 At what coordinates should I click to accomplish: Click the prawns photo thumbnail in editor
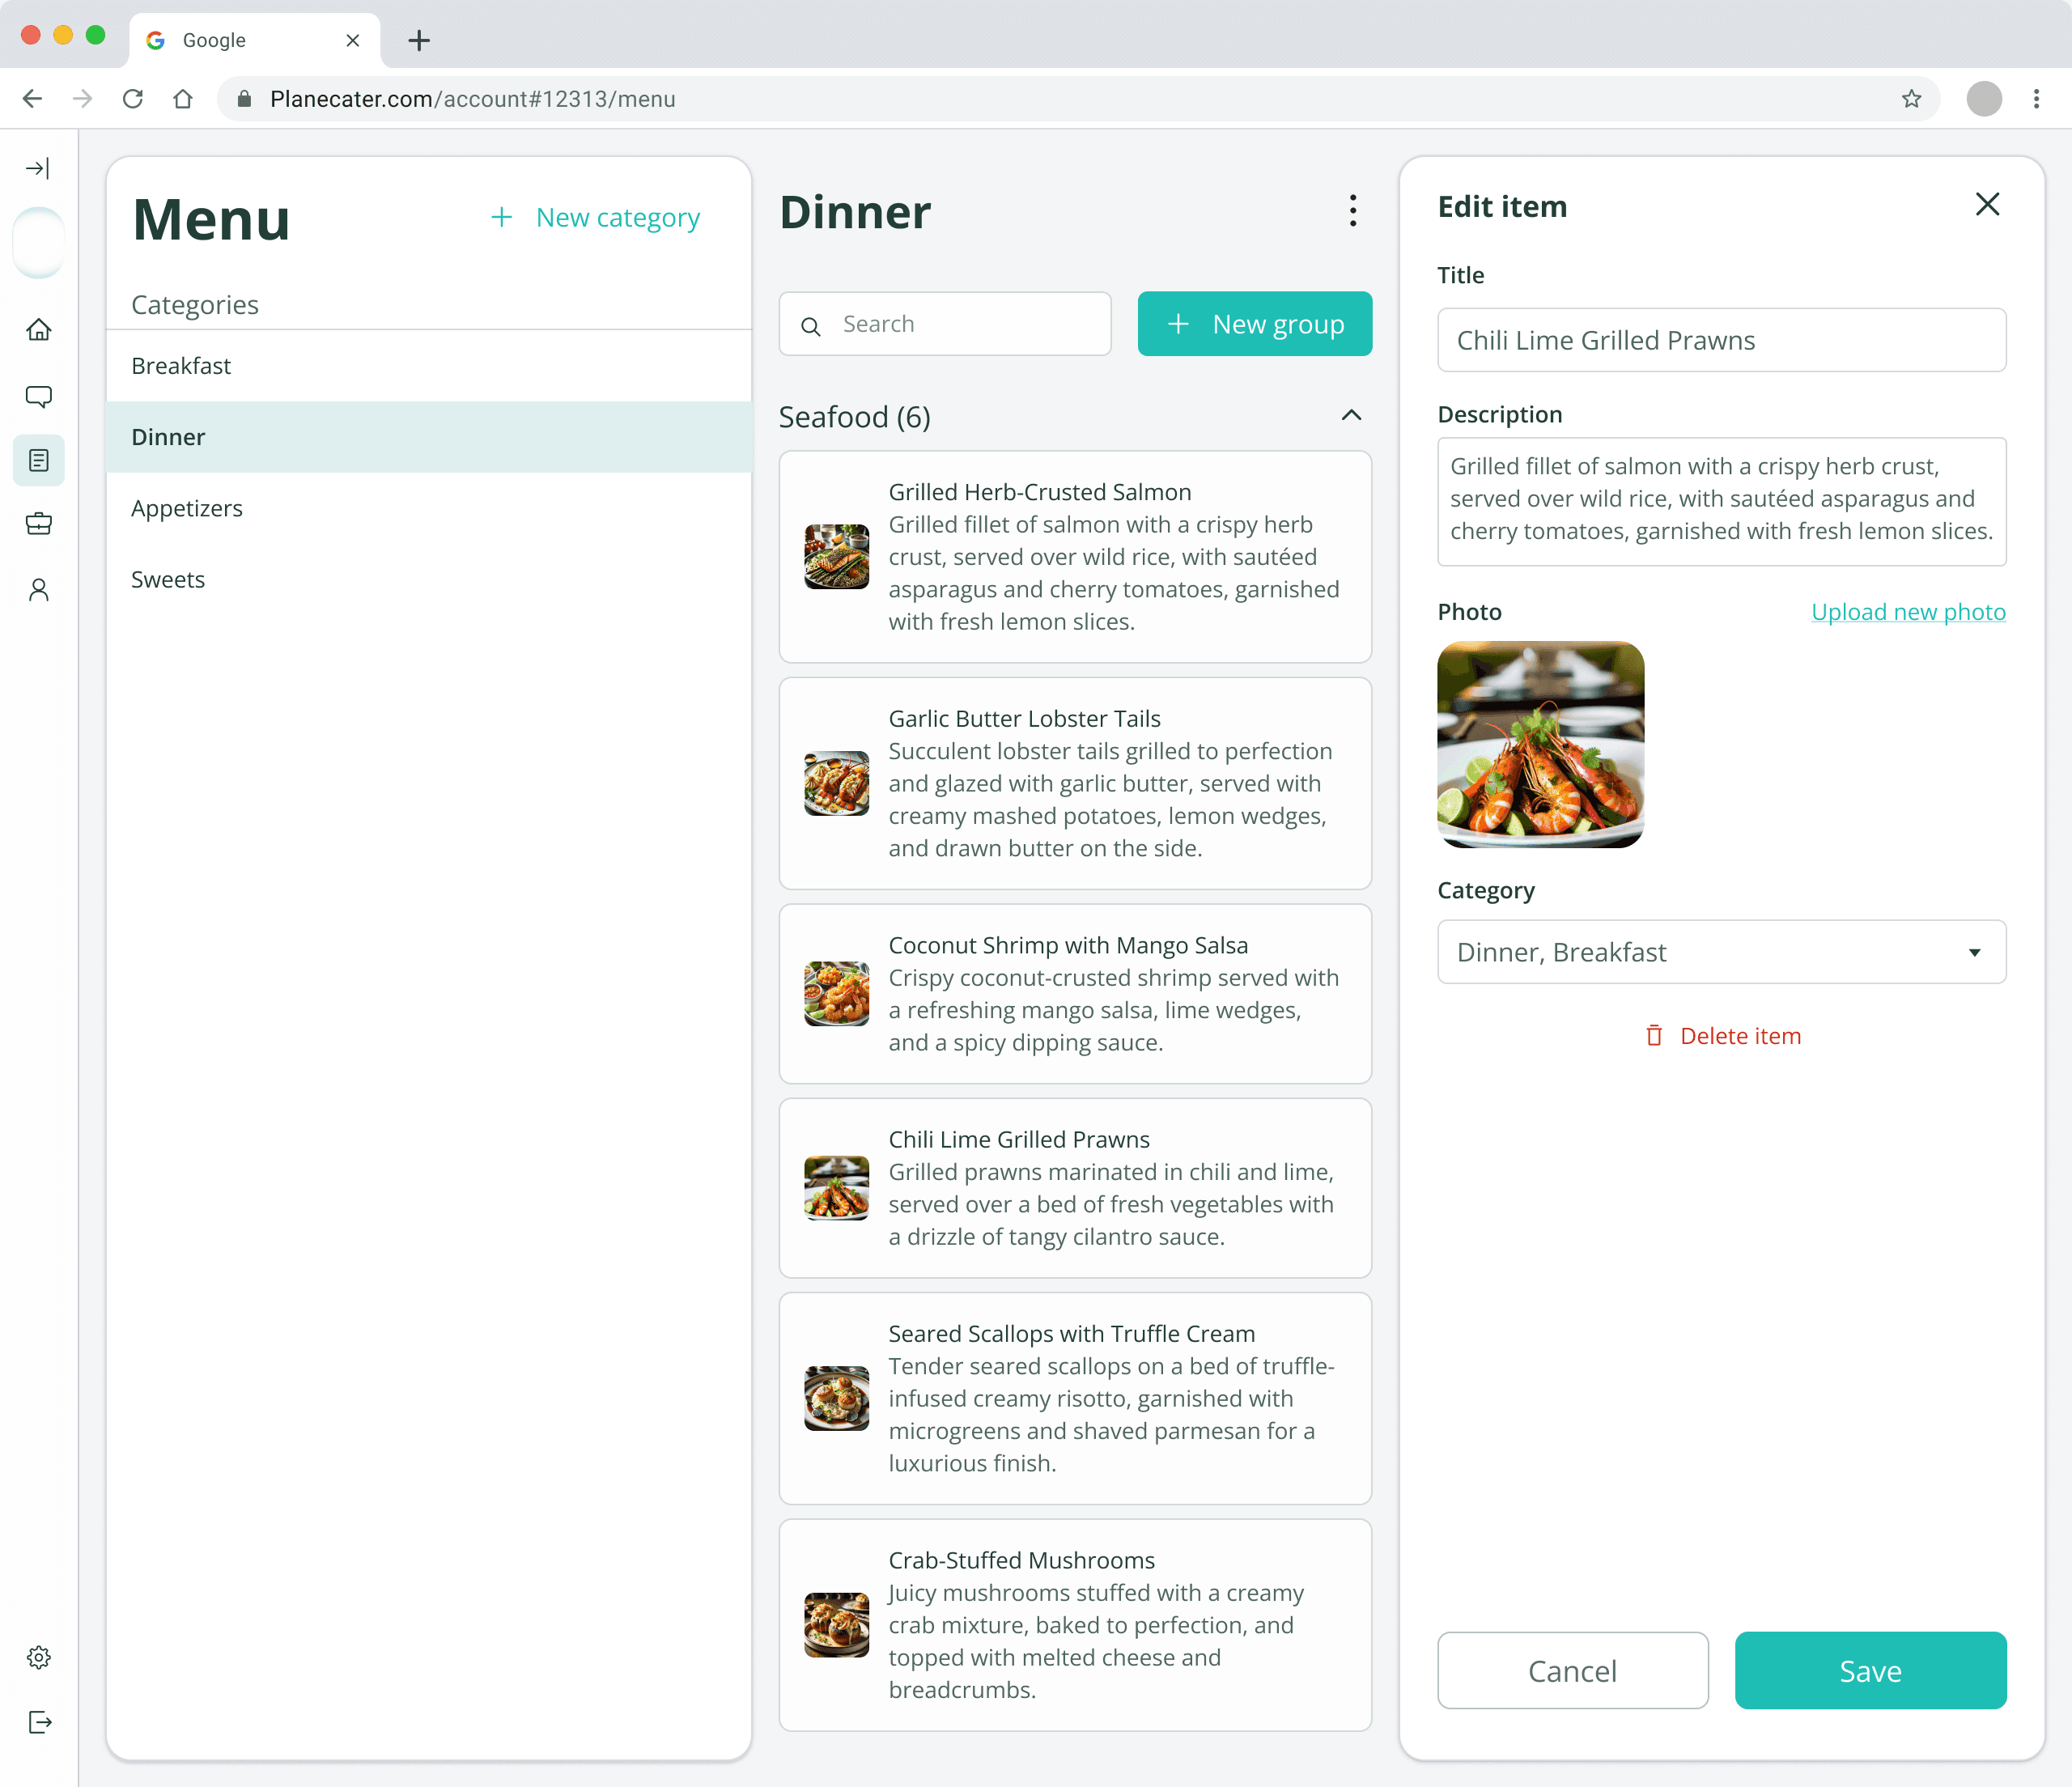tap(1540, 745)
